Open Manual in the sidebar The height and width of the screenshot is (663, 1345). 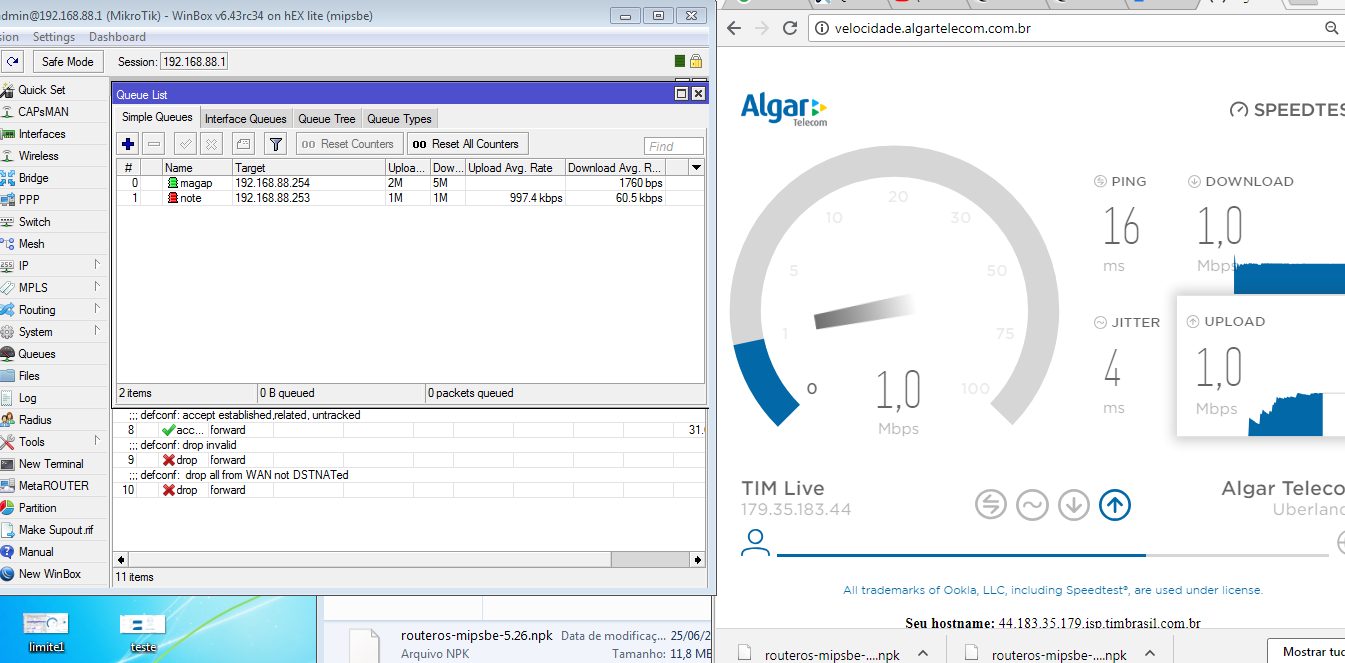click(36, 552)
